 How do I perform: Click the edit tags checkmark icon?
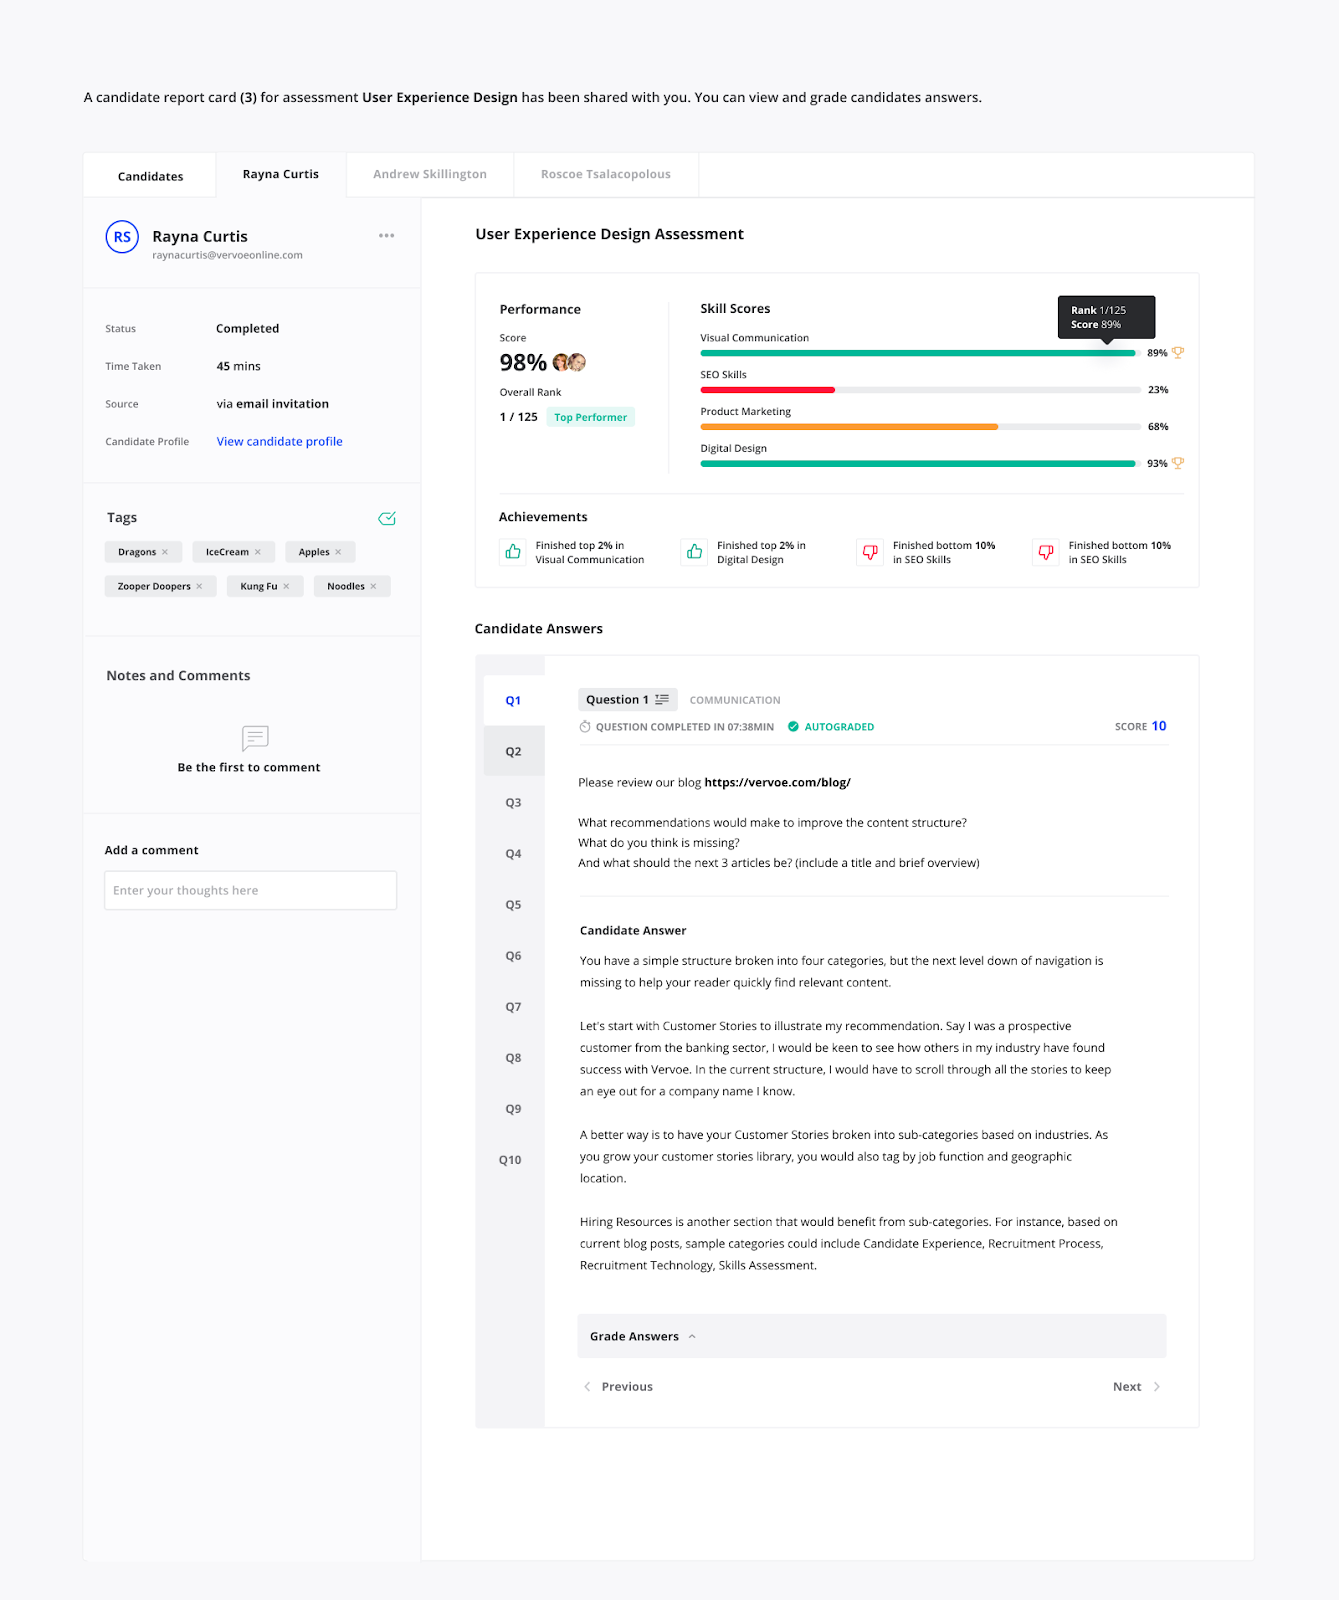(387, 518)
